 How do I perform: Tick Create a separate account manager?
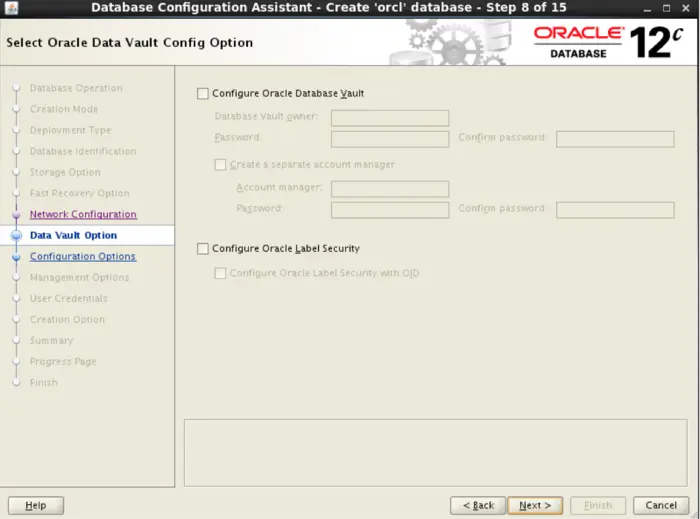click(x=220, y=165)
